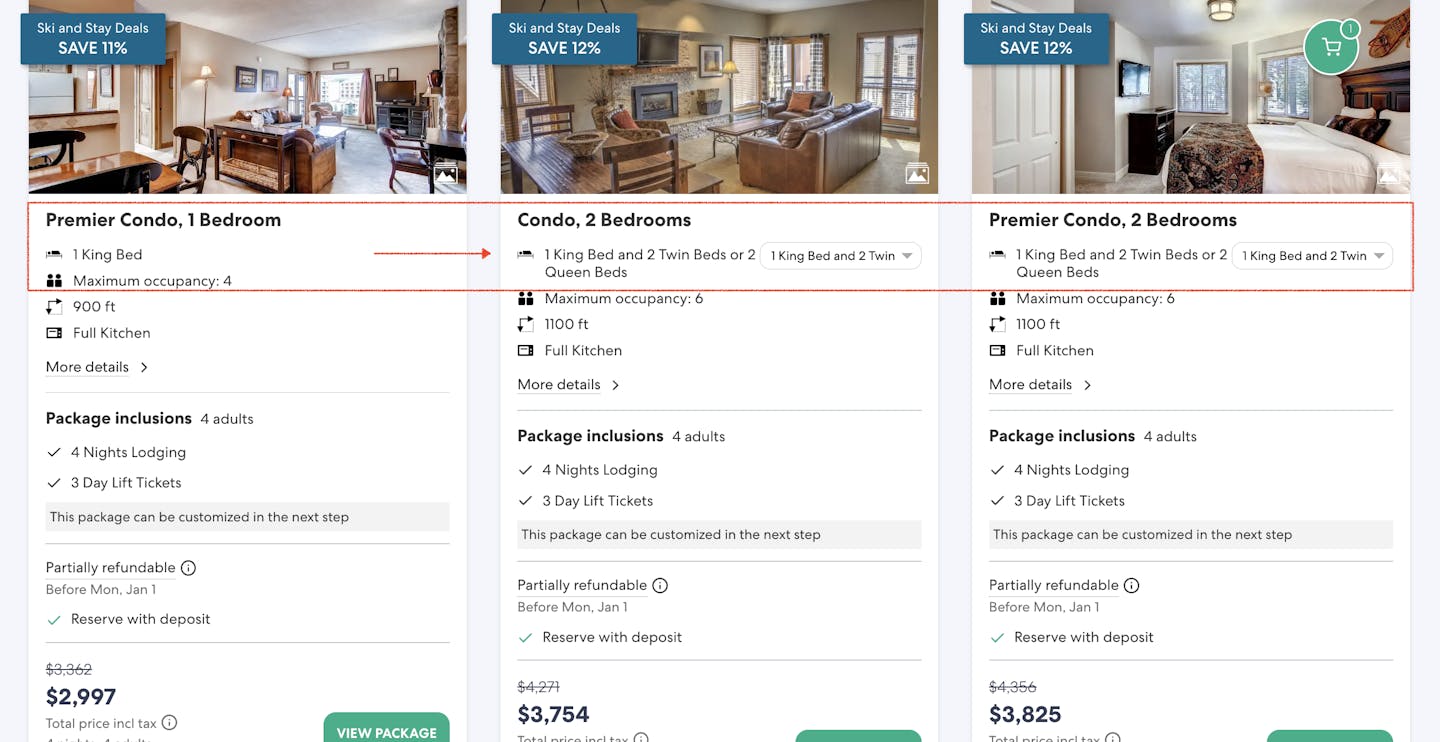Open photo gallery icon on Premier Condo 1 Bedroom
This screenshot has height=742, width=1440.
click(445, 174)
